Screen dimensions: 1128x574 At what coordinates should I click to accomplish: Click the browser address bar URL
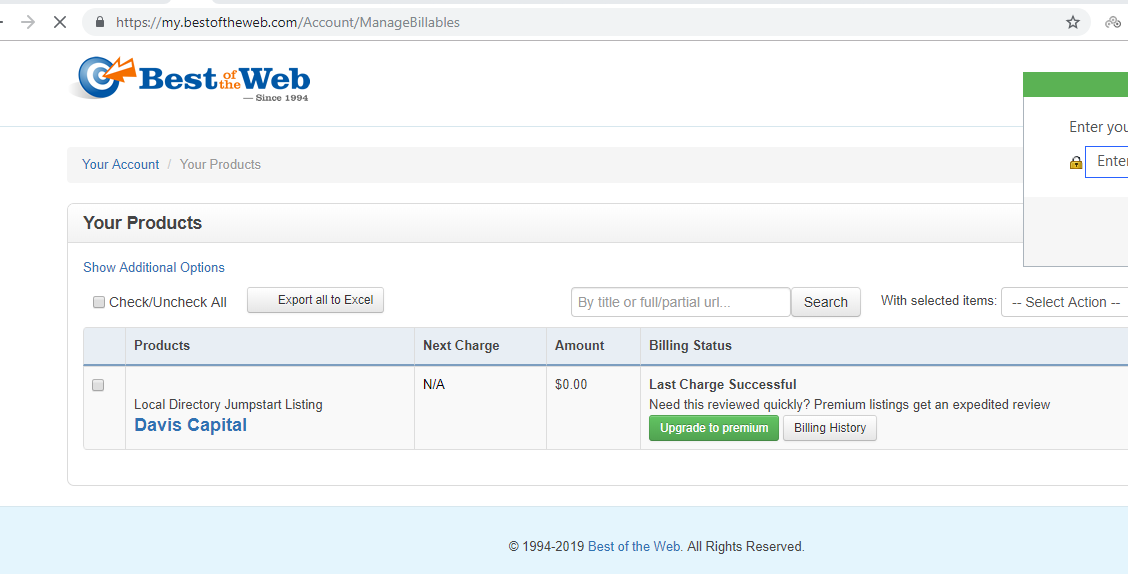[x=288, y=22]
